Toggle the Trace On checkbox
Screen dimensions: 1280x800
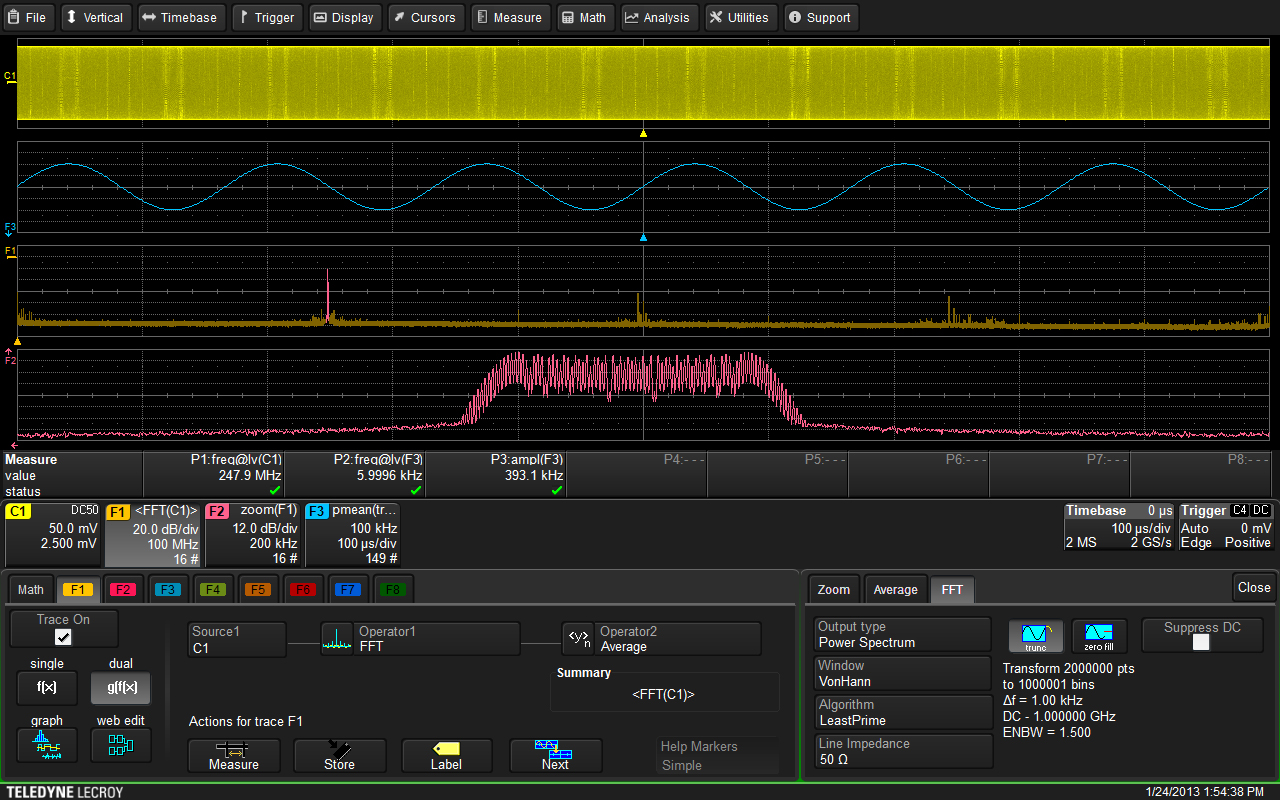point(63,637)
